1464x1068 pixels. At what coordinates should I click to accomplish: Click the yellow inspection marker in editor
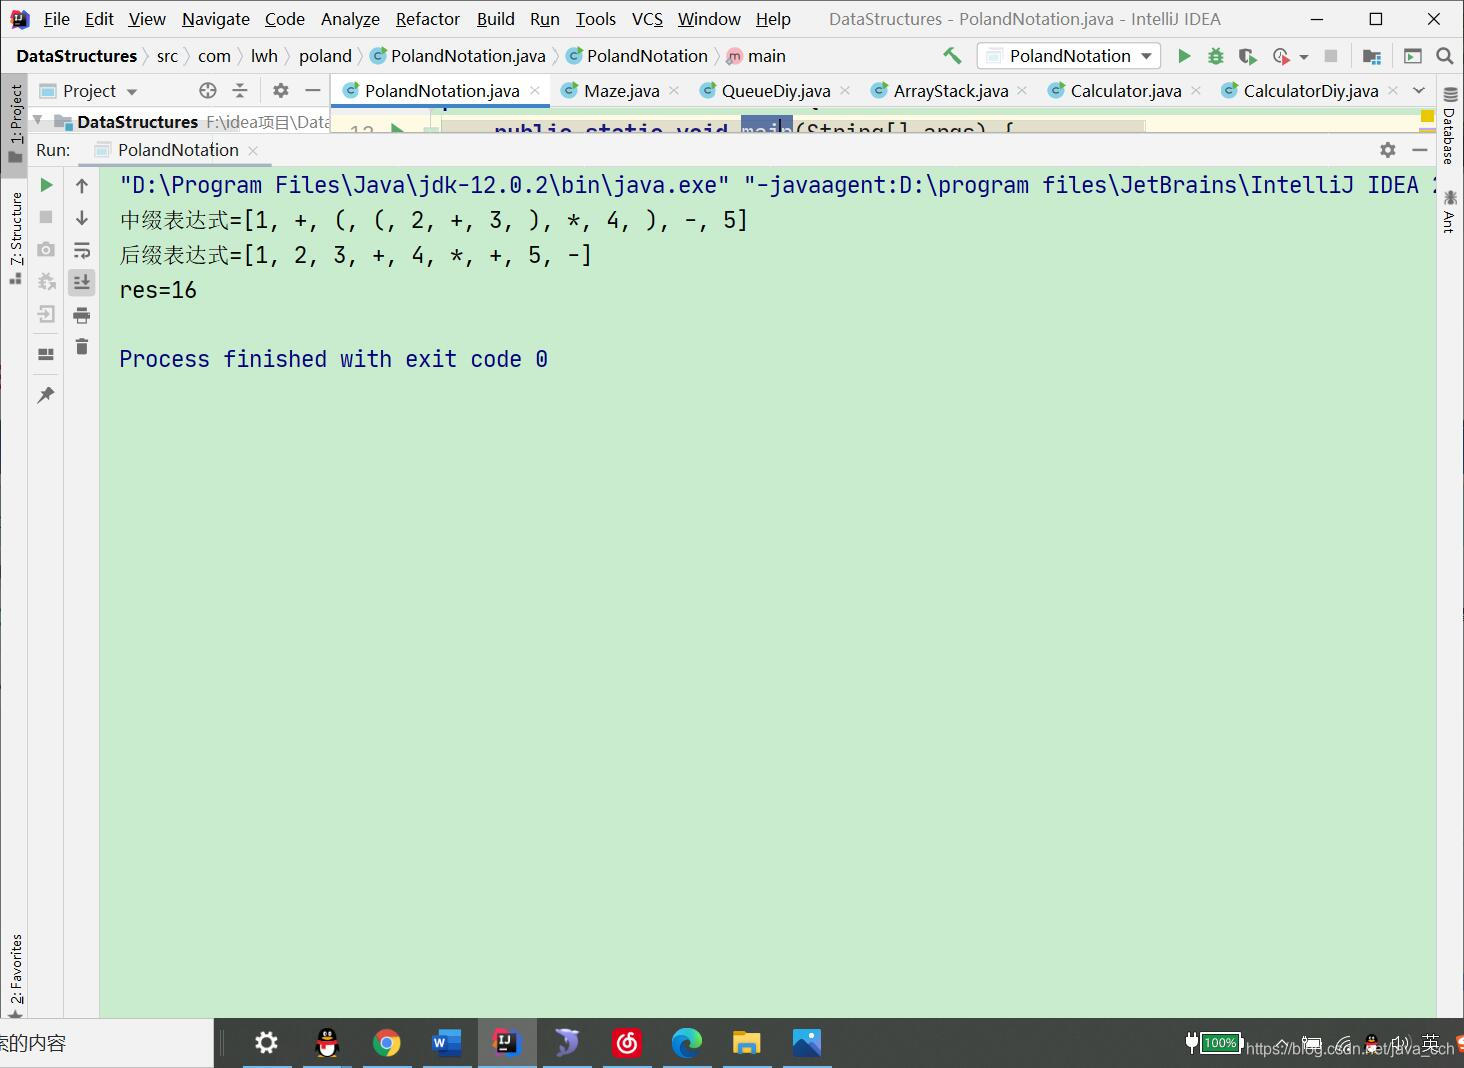coord(1427,117)
